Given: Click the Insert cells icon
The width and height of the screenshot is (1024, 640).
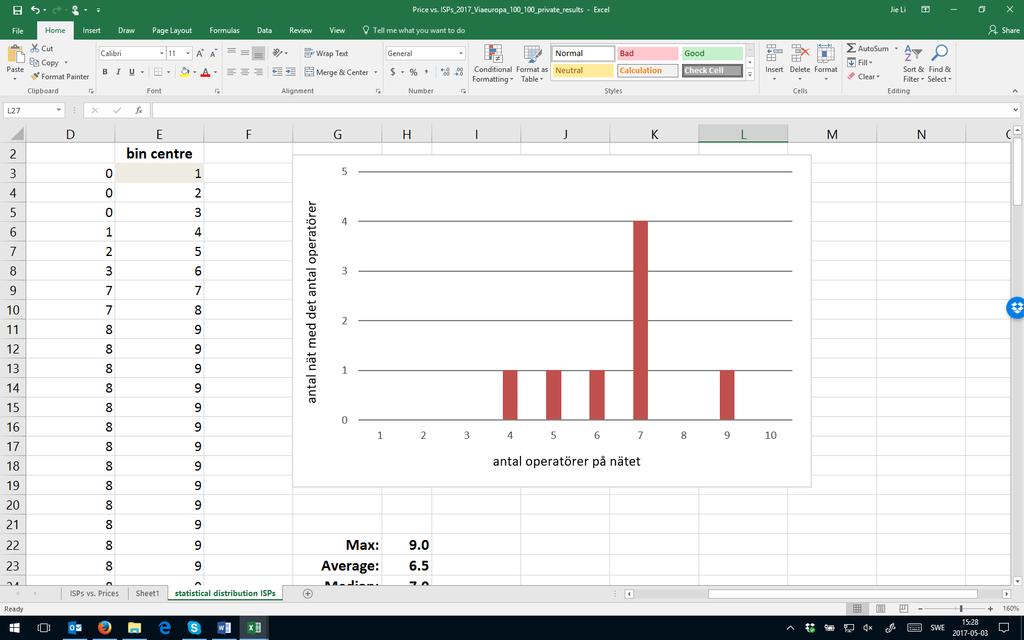Looking at the screenshot, I should click(774, 56).
